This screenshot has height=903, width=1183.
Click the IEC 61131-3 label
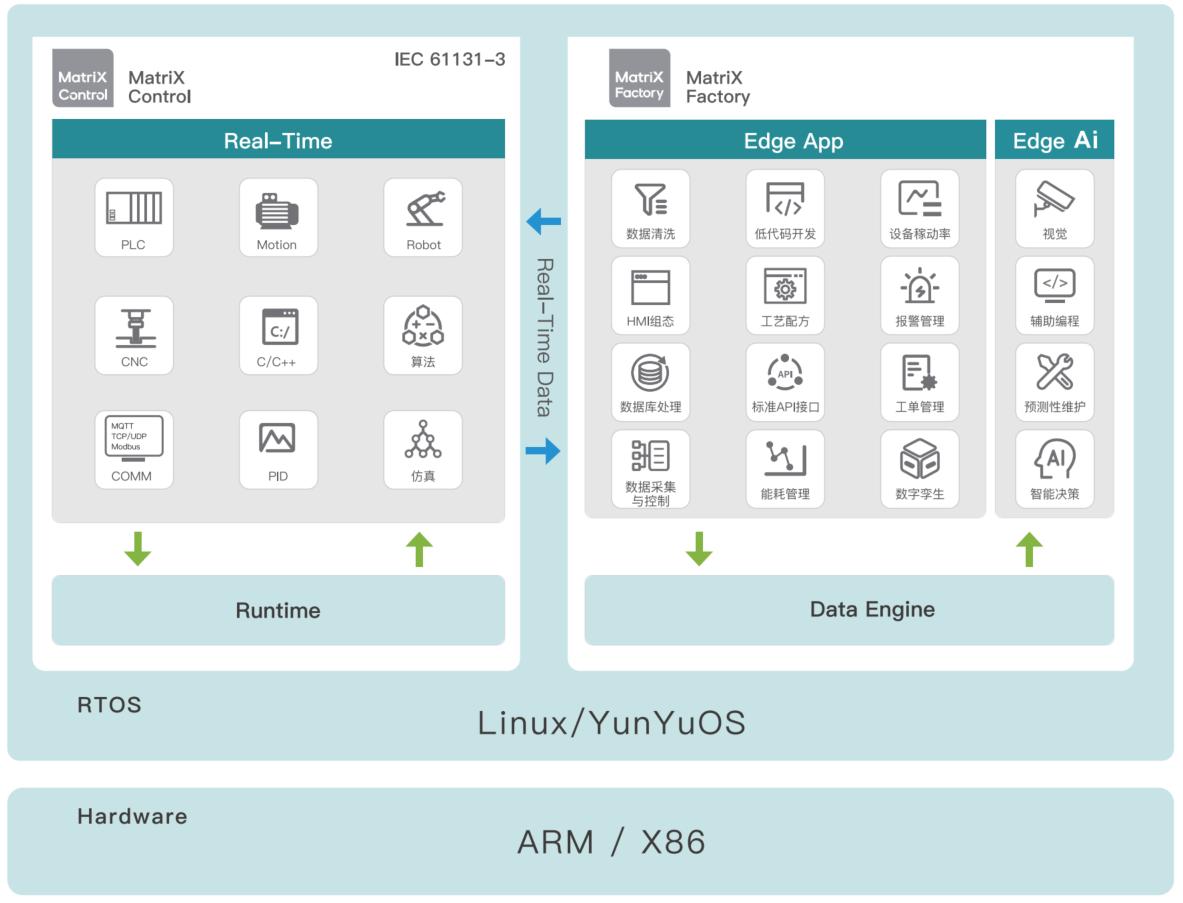pyautogui.click(x=450, y=60)
